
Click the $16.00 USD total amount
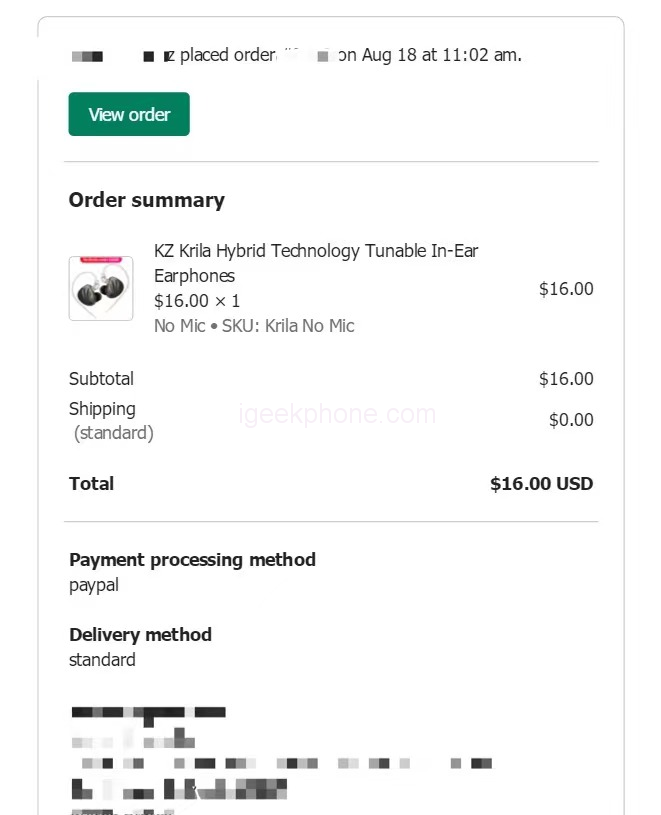541,484
